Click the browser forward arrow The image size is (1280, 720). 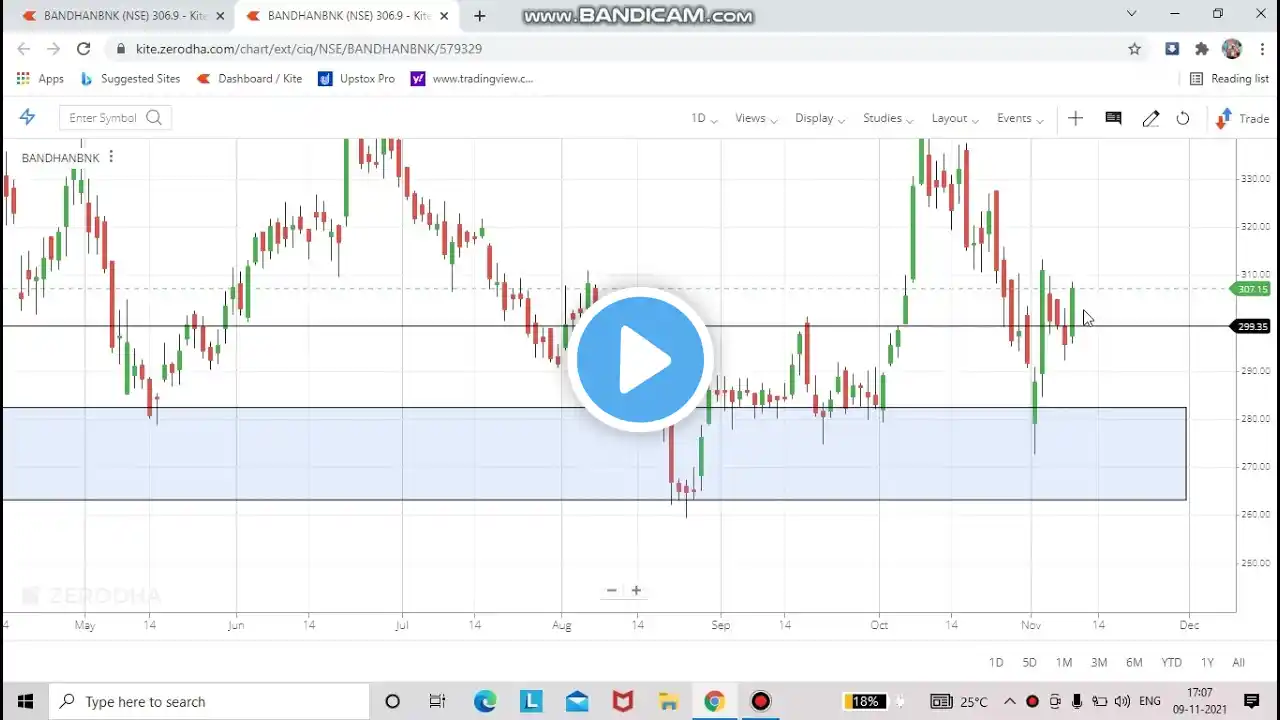[54, 48]
